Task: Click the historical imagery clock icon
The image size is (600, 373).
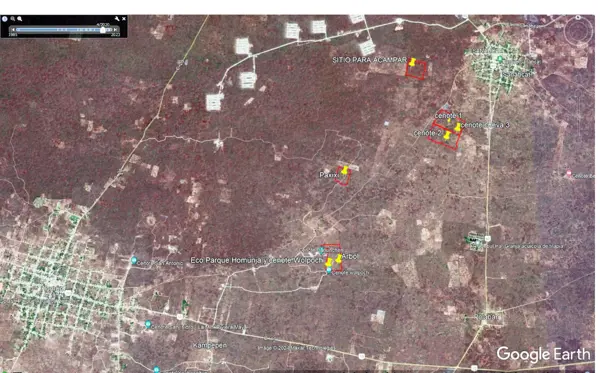Action: [5, 19]
